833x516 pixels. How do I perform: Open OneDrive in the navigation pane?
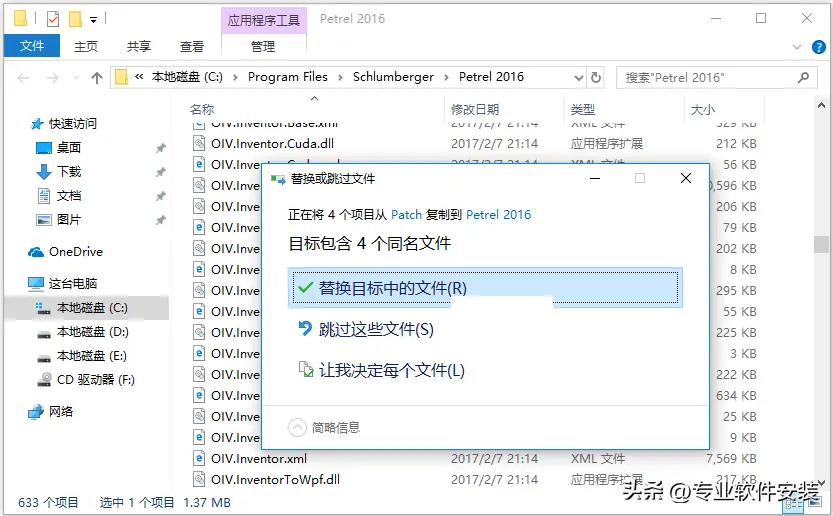coord(75,252)
